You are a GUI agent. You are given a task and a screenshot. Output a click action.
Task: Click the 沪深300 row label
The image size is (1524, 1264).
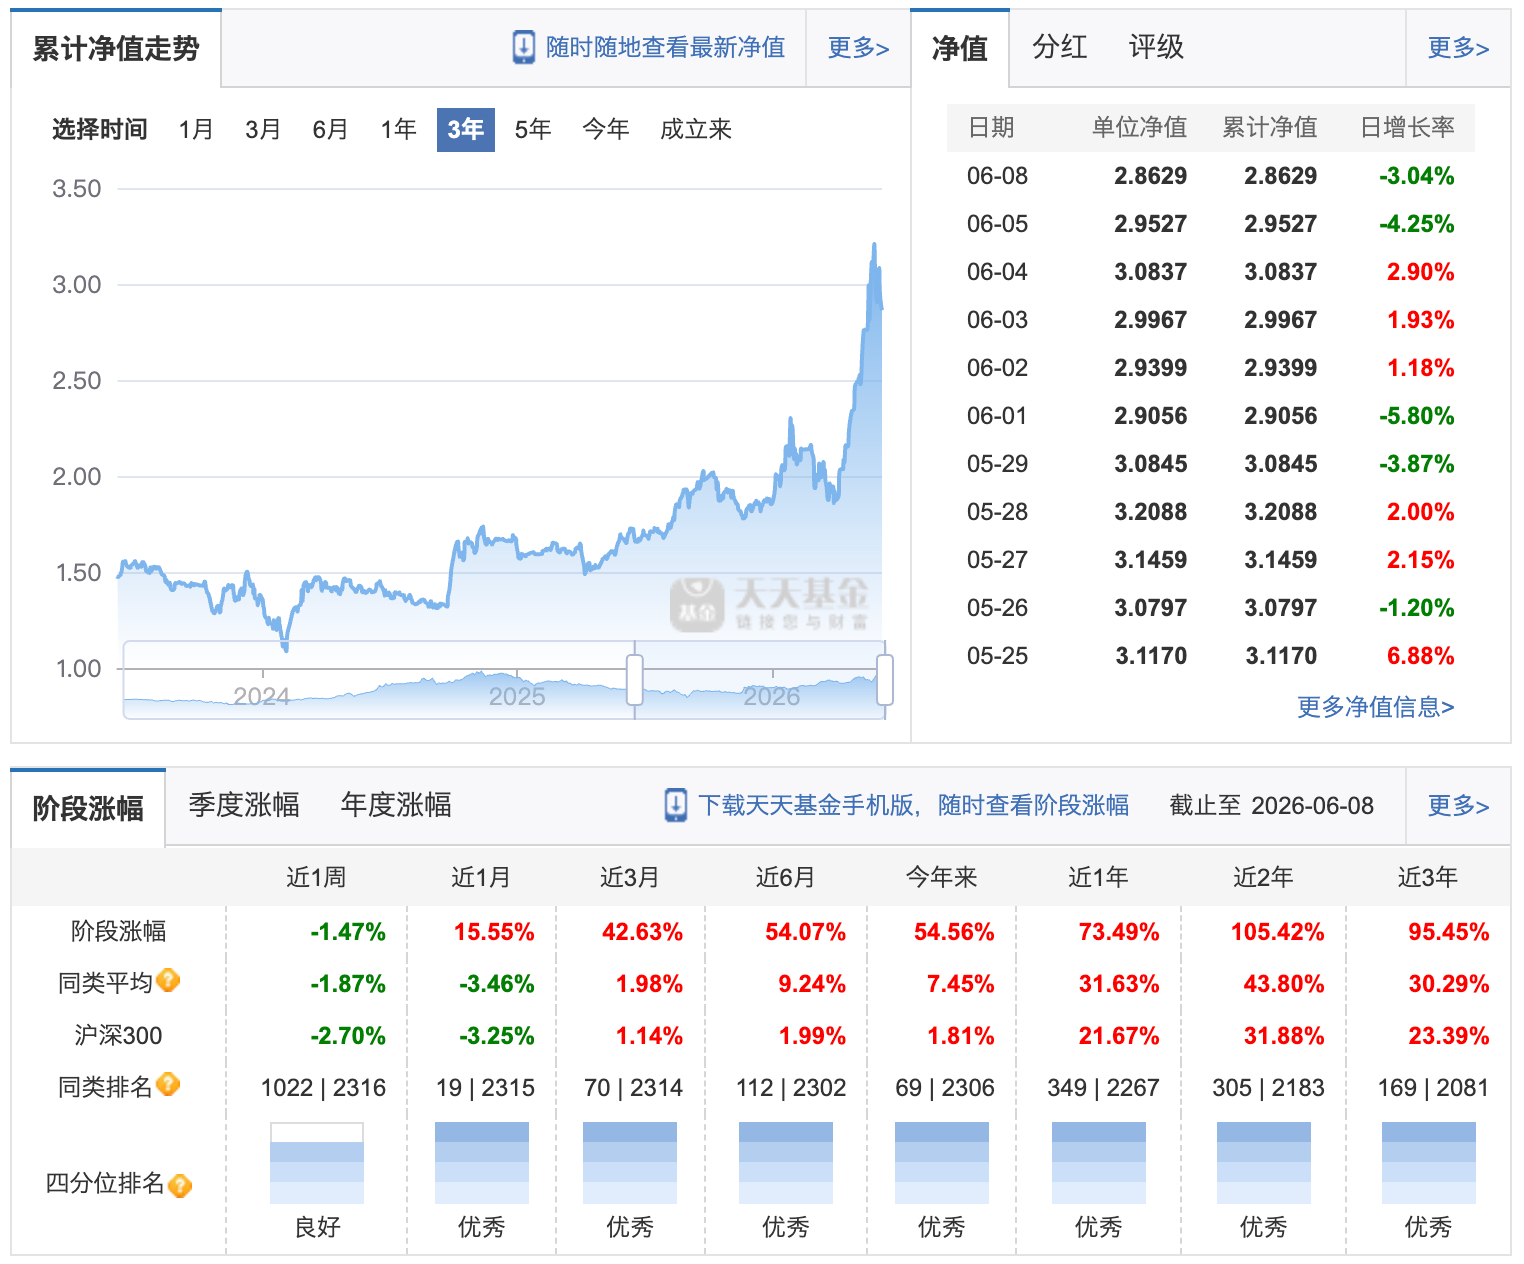(118, 1036)
